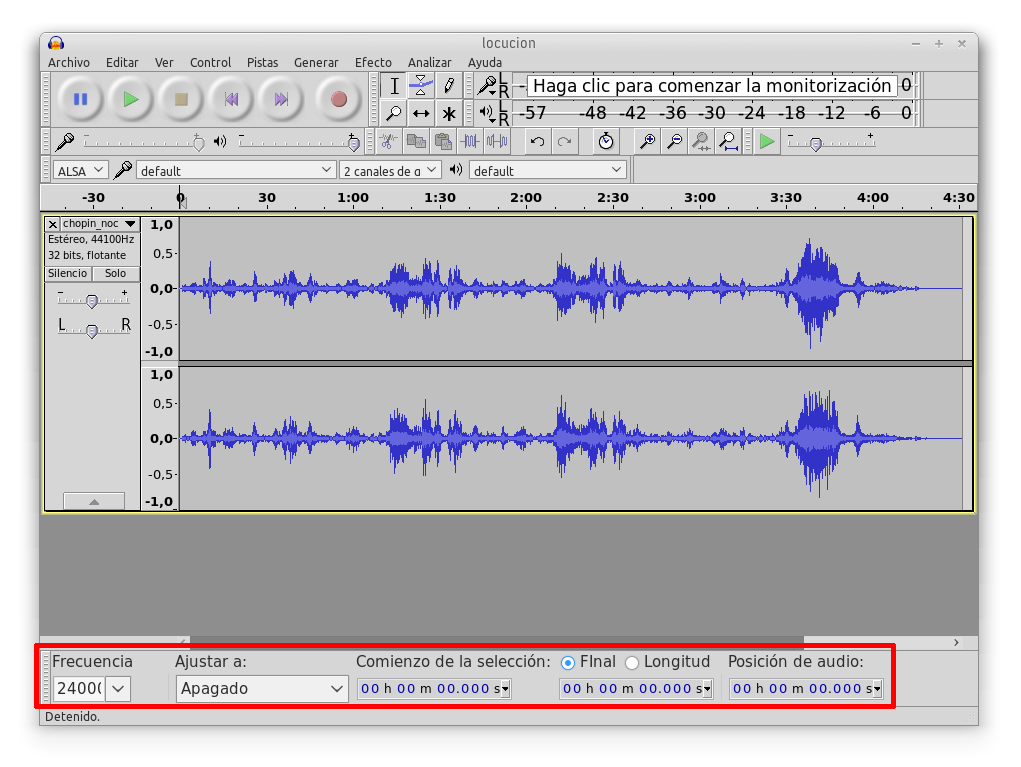Image resolution: width=1021 pixels, height=767 pixels.
Task: Select the Time Shift arrows tool
Action: (x=421, y=113)
